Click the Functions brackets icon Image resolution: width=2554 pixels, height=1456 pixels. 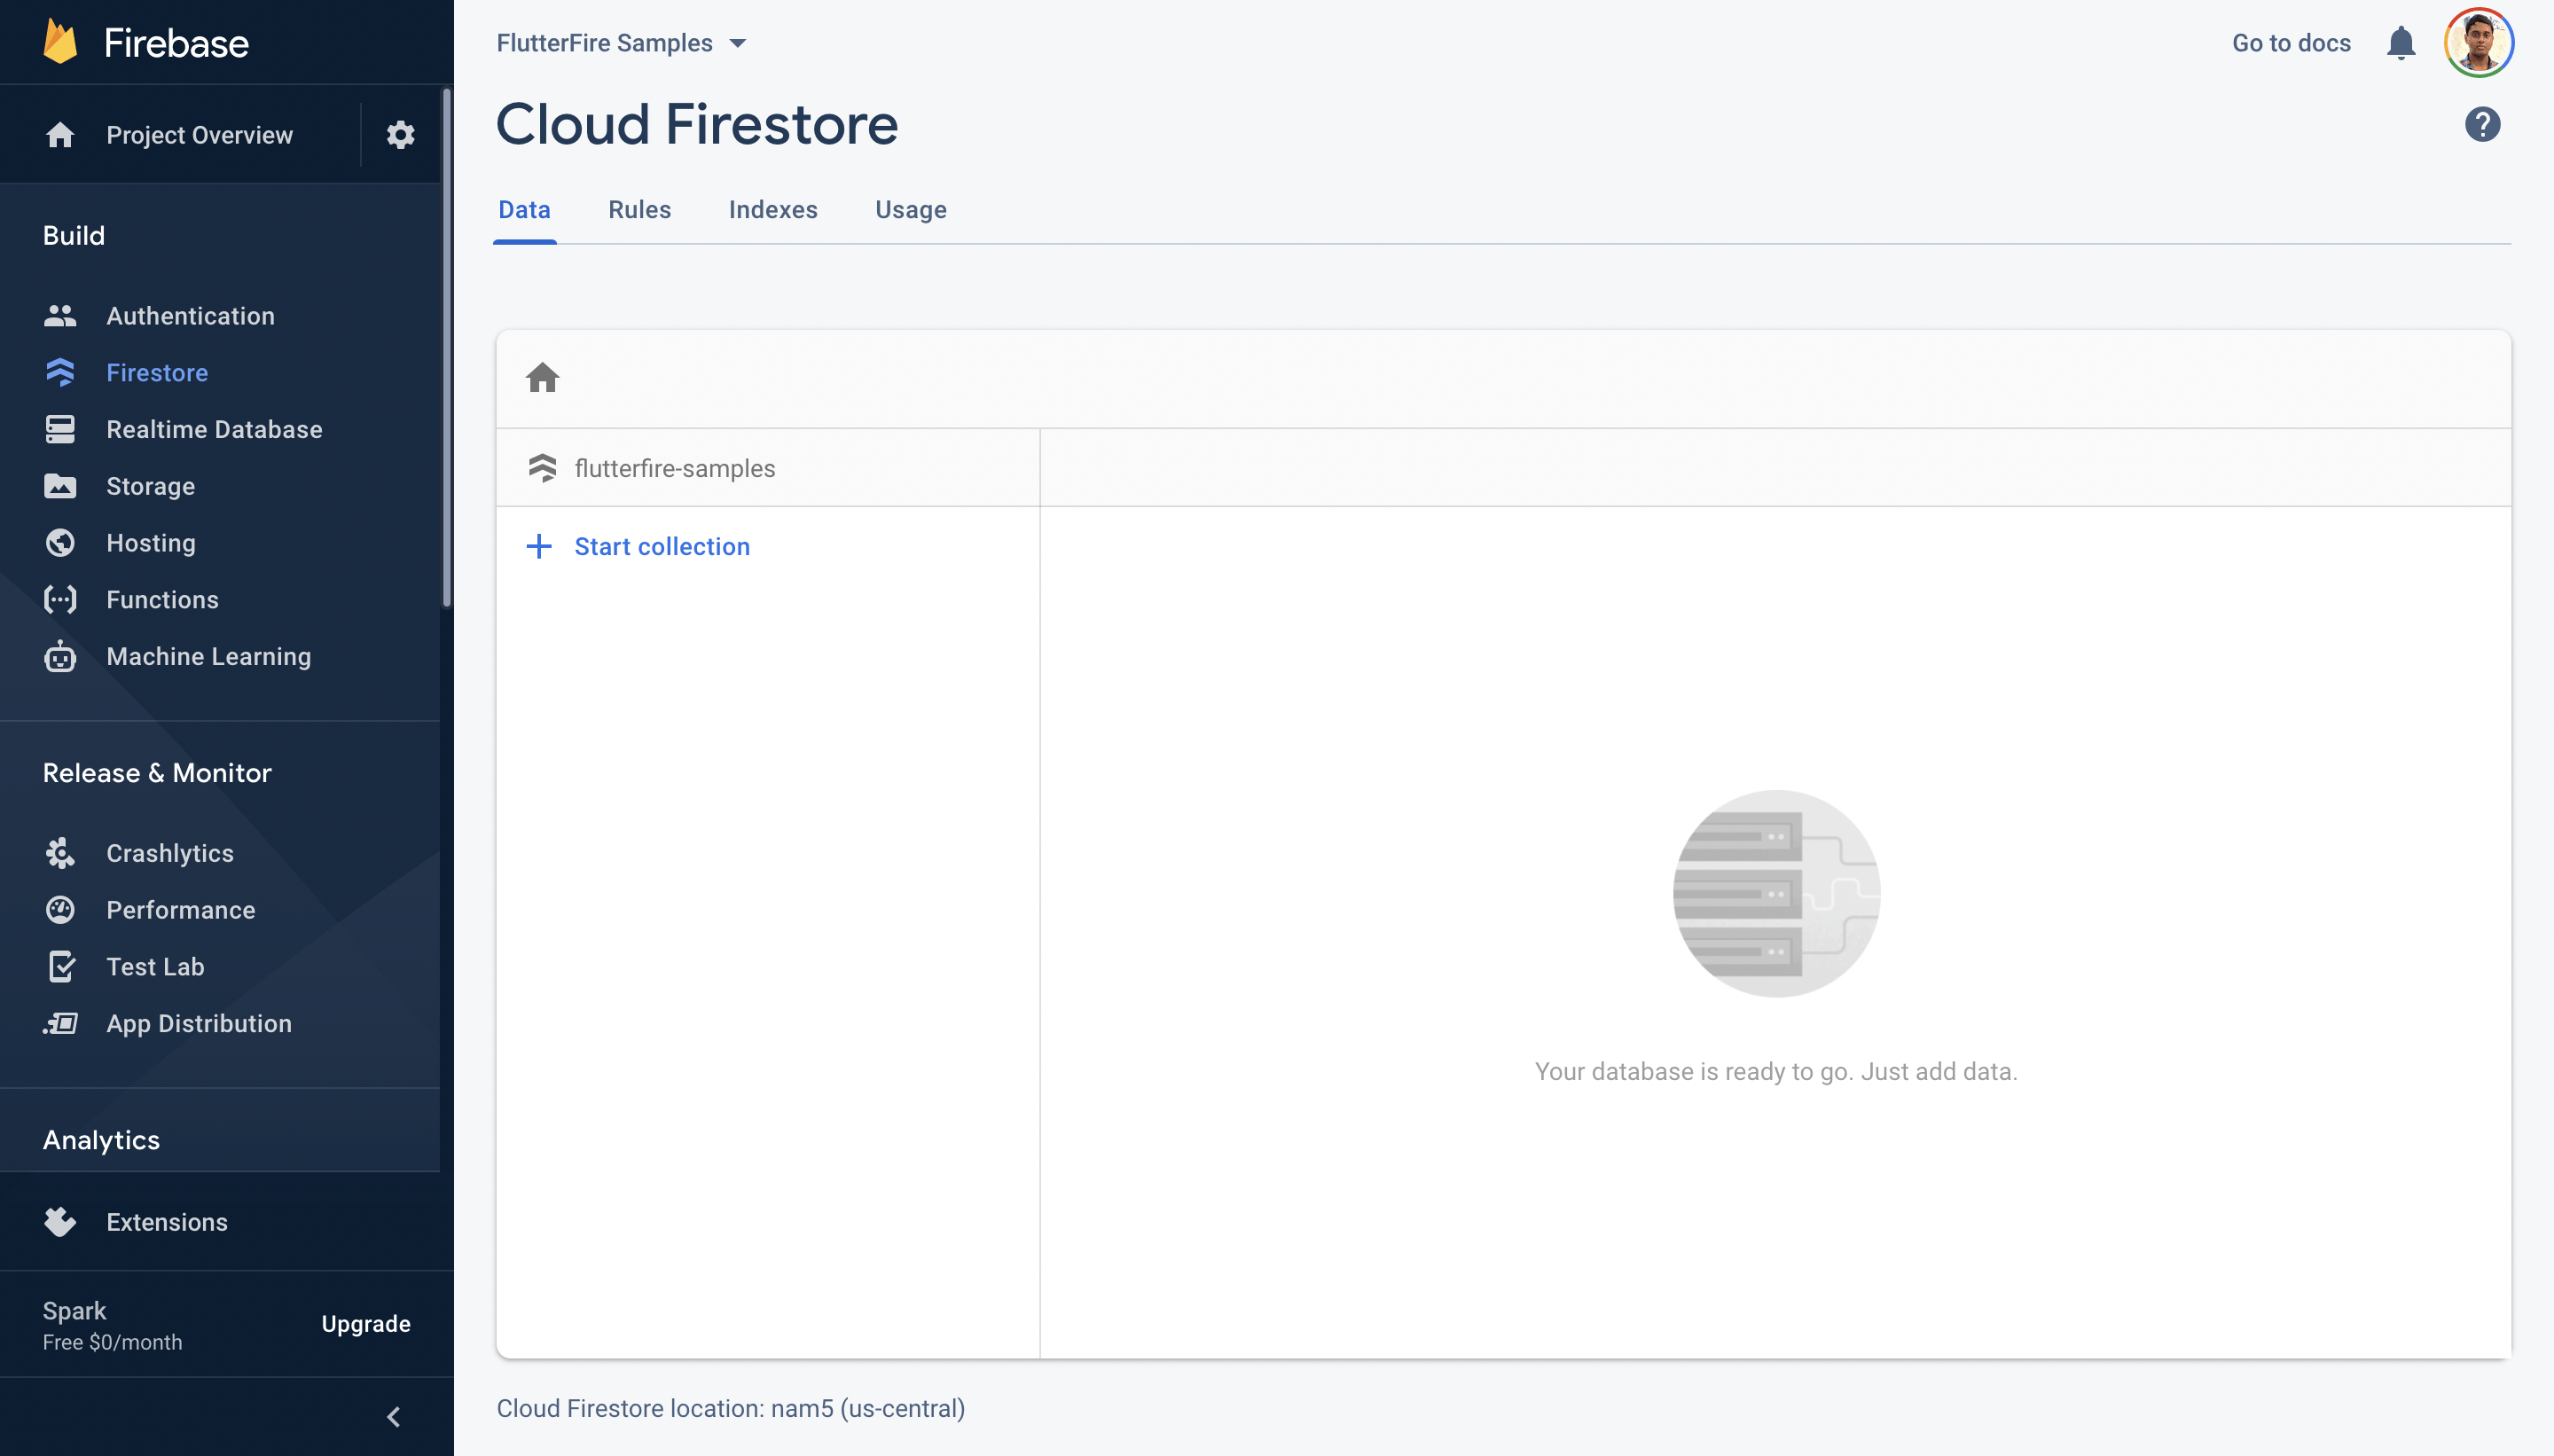[x=60, y=600]
